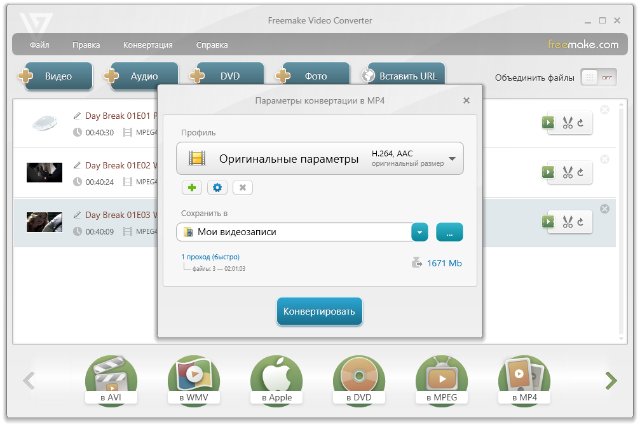Rotate the Day Break 01E03 video
This screenshot has height=425, width=640.
pos(581,222)
